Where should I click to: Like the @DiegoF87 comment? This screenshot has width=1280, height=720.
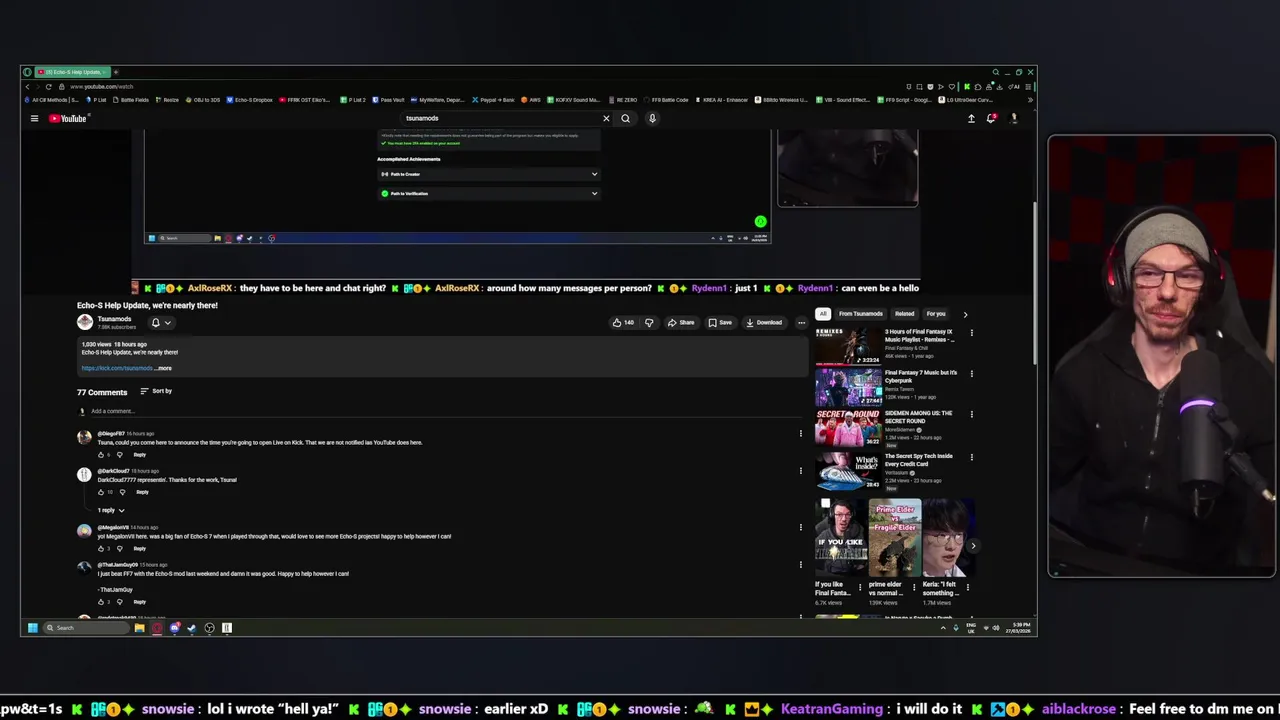click(x=101, y=455)
